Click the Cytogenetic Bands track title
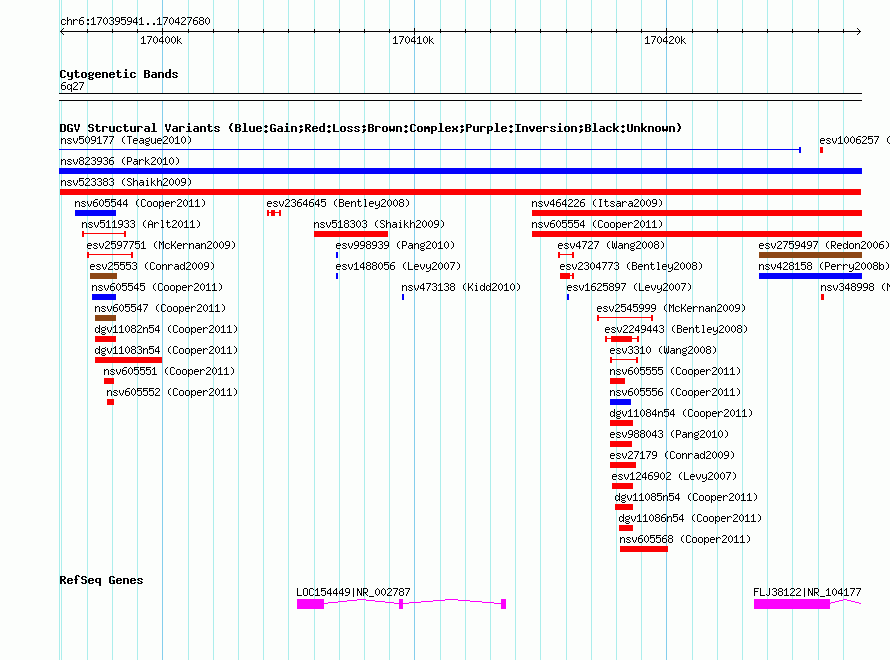Viewport: 890px width, 660px height. (119, 74)
